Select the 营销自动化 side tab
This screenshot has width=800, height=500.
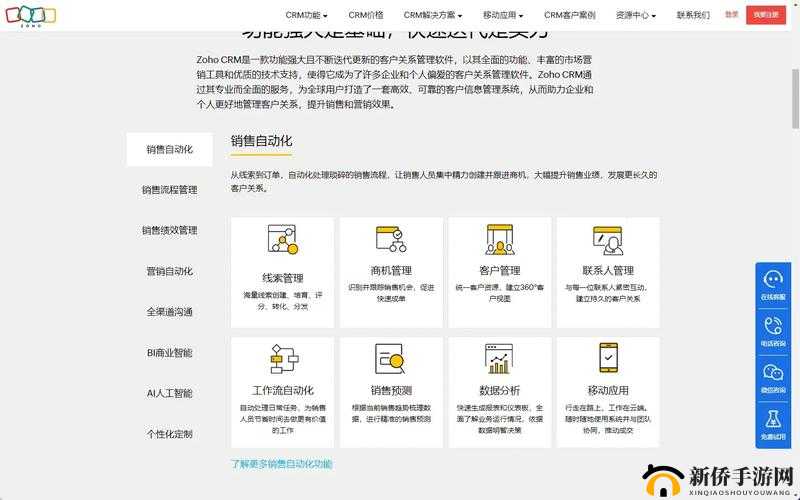169,271
